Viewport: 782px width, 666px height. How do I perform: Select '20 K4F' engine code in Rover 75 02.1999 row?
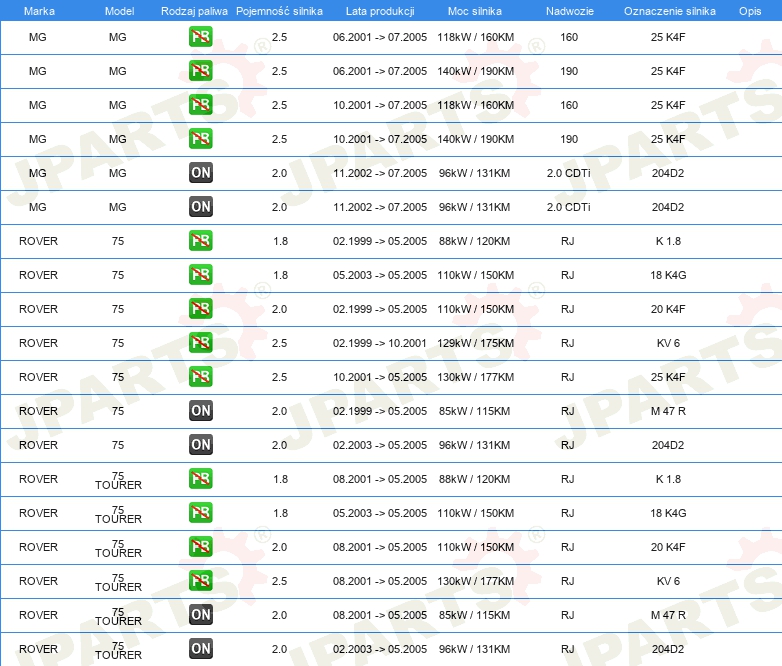click(x=668, y=309)
